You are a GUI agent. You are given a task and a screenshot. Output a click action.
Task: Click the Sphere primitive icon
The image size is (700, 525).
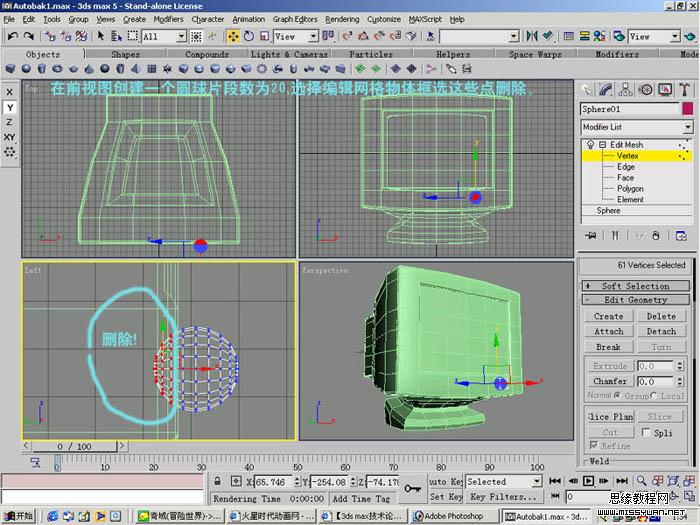26,69
